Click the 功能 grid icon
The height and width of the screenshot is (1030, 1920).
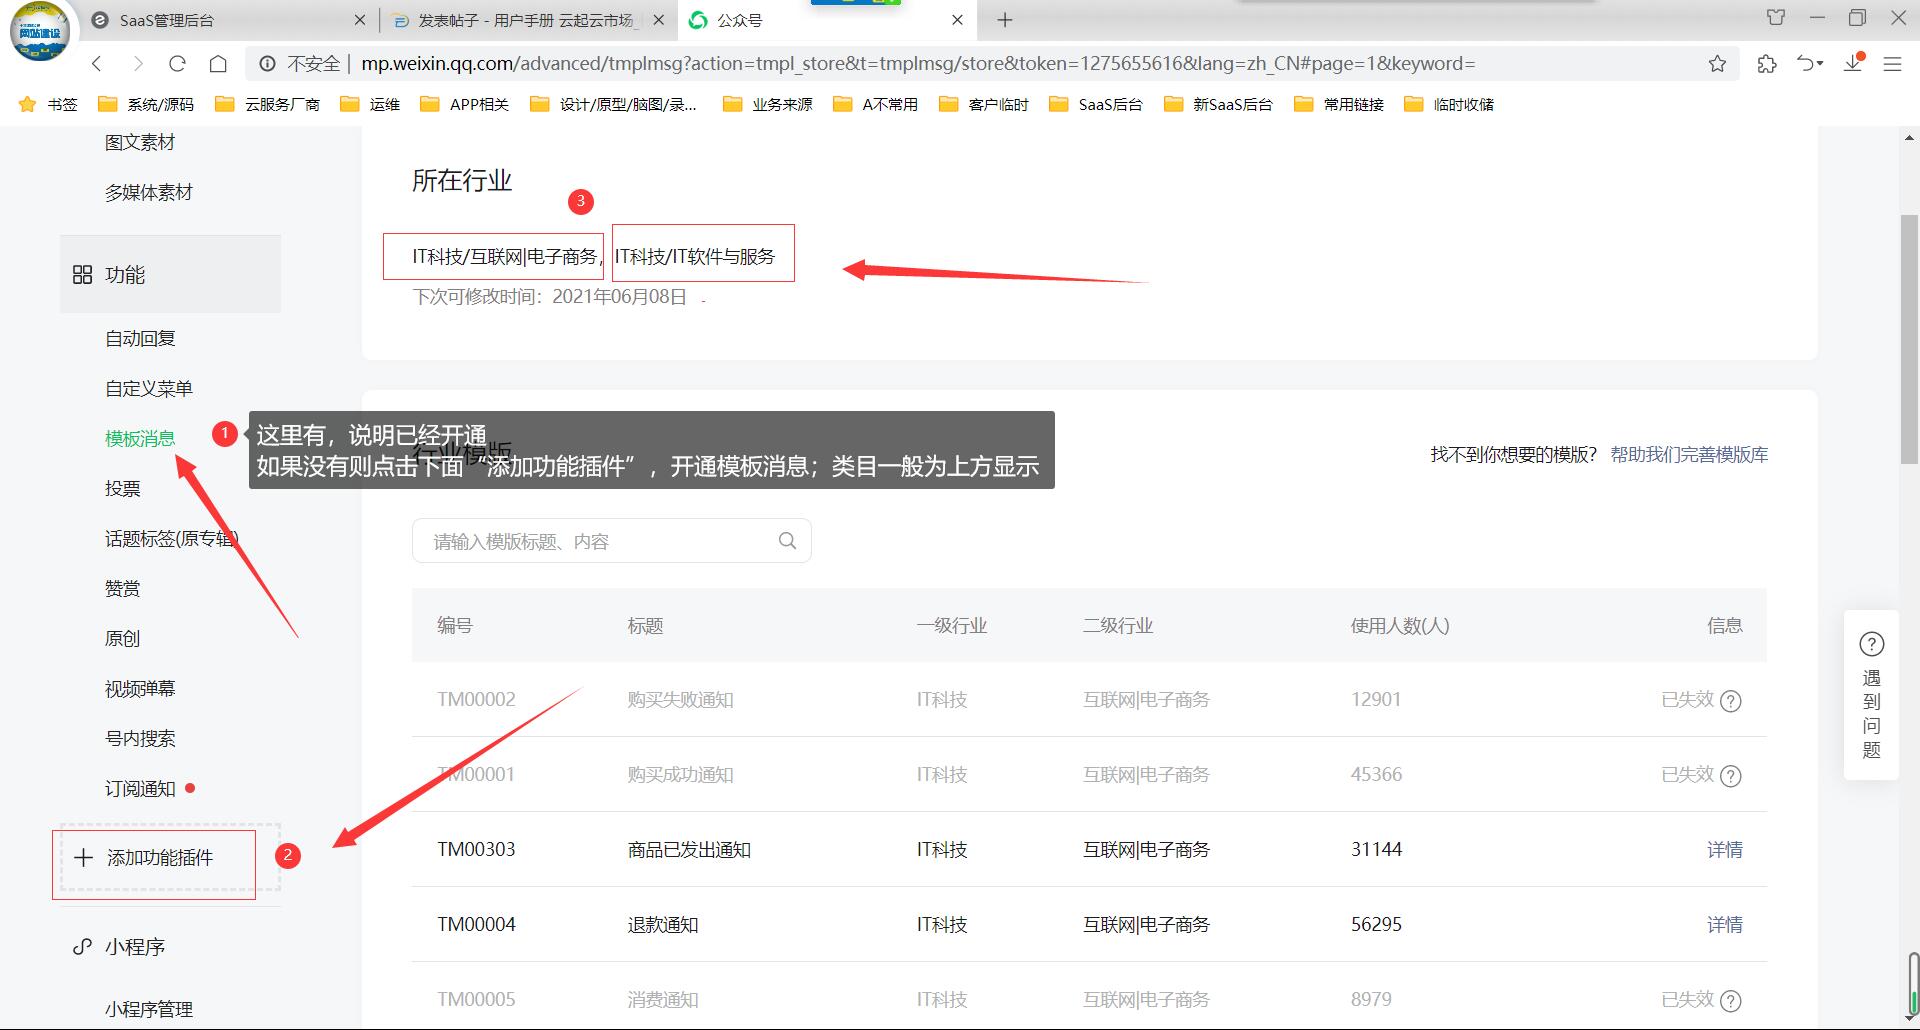coord(82,275)
